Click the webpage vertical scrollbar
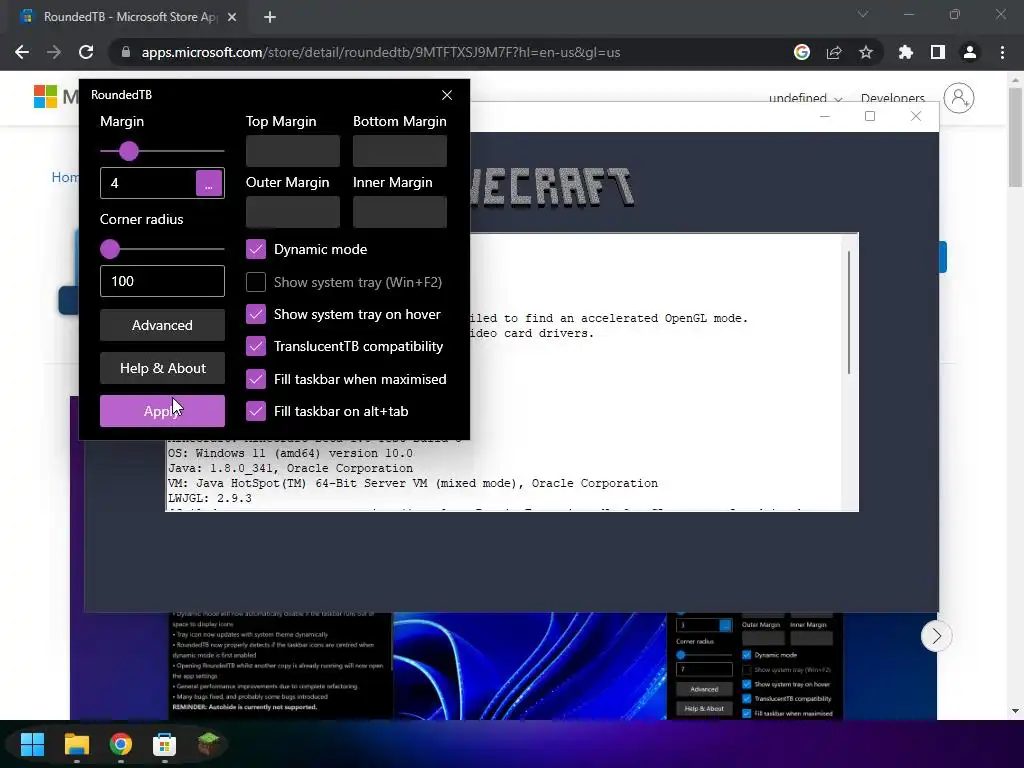This screenshot has height=768, width=1024. pos(1015,137)
